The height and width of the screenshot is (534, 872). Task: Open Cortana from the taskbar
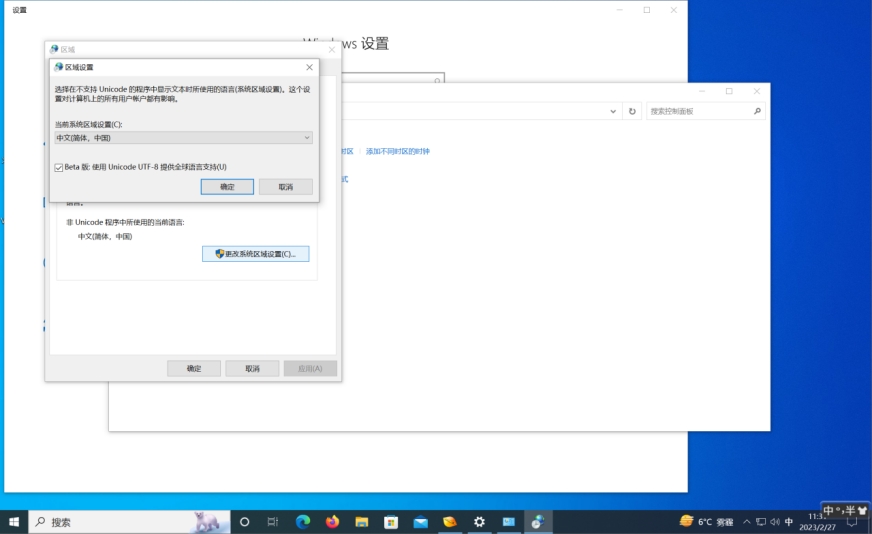click(x=244, y=522)
